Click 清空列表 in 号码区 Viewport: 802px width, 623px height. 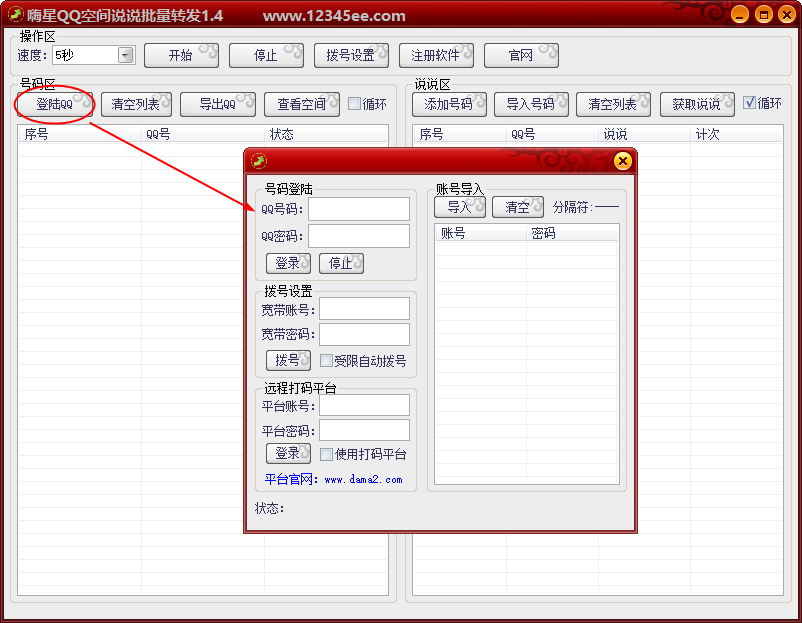pyautogui.click(x=136, y=104)
